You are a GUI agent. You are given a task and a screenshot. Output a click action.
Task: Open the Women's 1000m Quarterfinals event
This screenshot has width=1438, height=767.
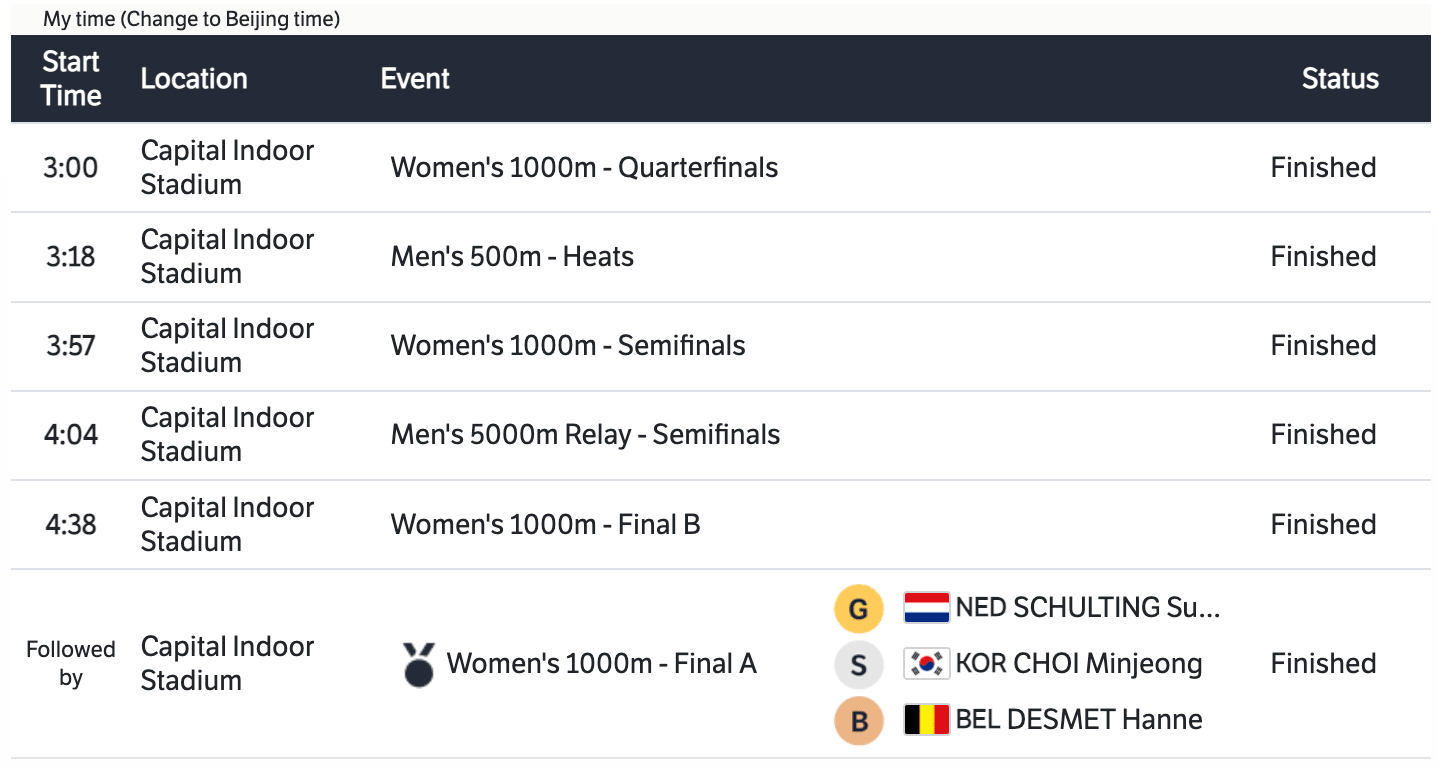(584, 167)
